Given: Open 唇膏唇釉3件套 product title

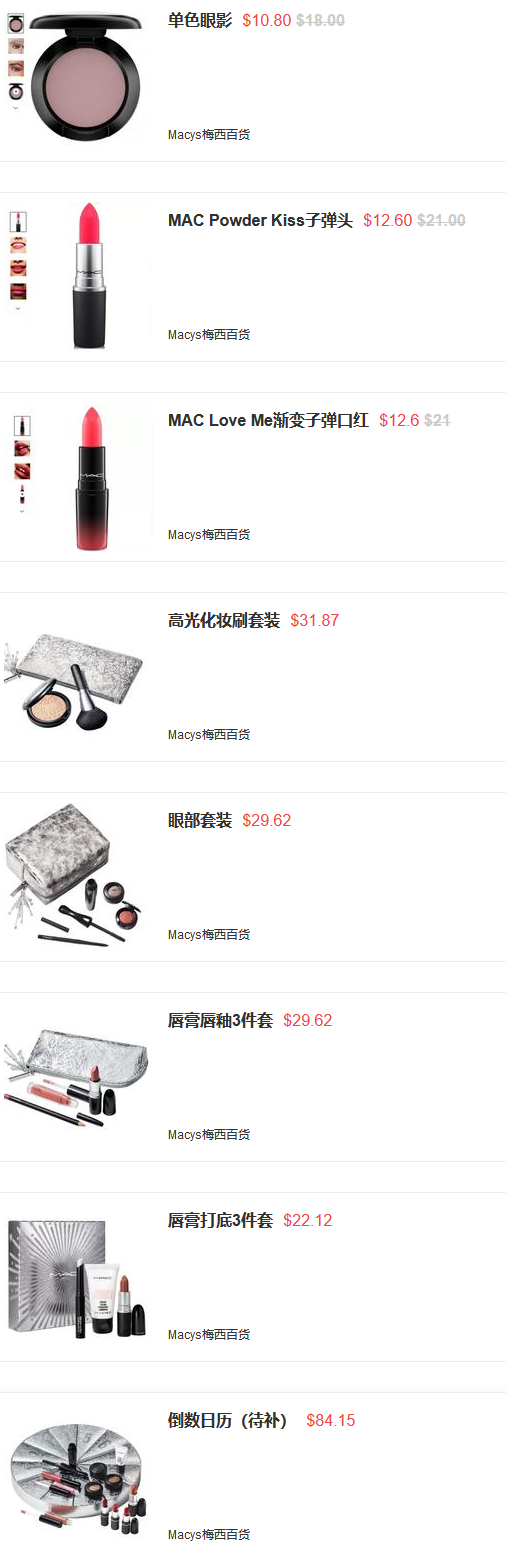Looking at the screenshot, I should [220, 1020].
